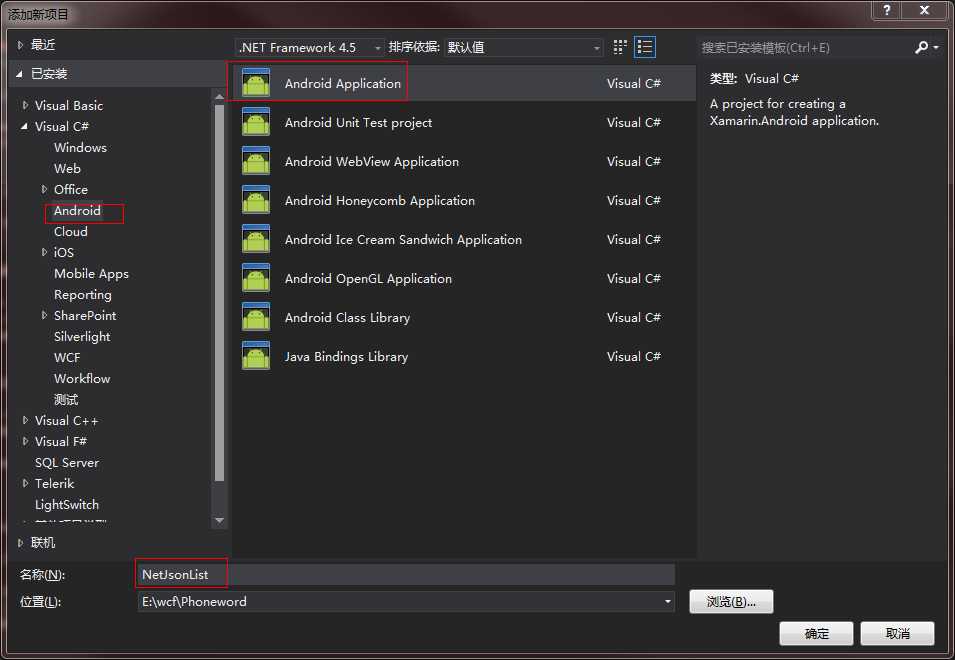Select the Mobile Apps category
955x660 pixels.
(91, 274)
